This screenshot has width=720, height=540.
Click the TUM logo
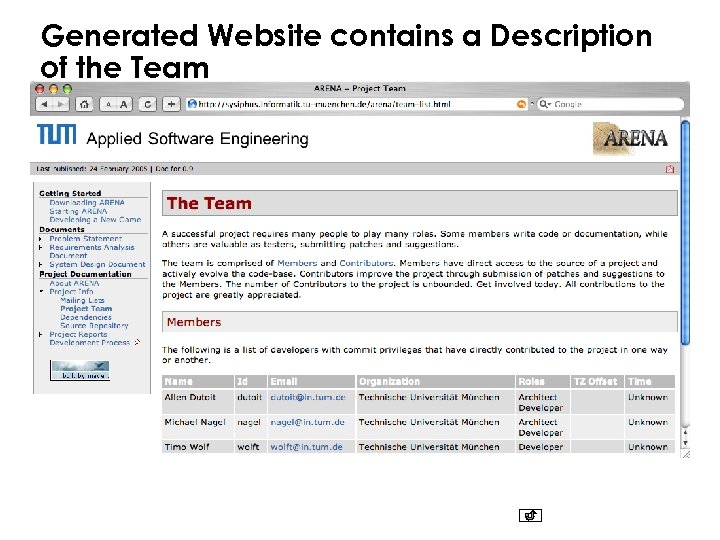click(x=56, y=134)
